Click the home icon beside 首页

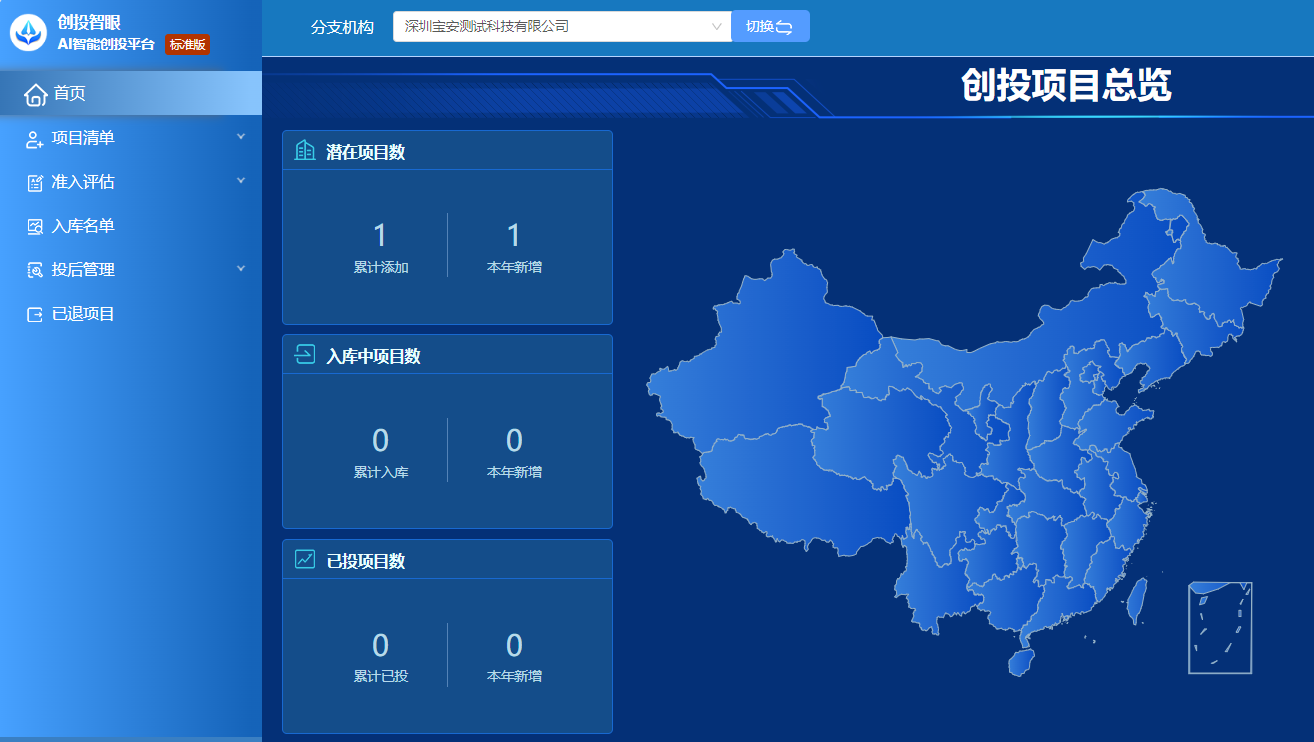point(35,94)
